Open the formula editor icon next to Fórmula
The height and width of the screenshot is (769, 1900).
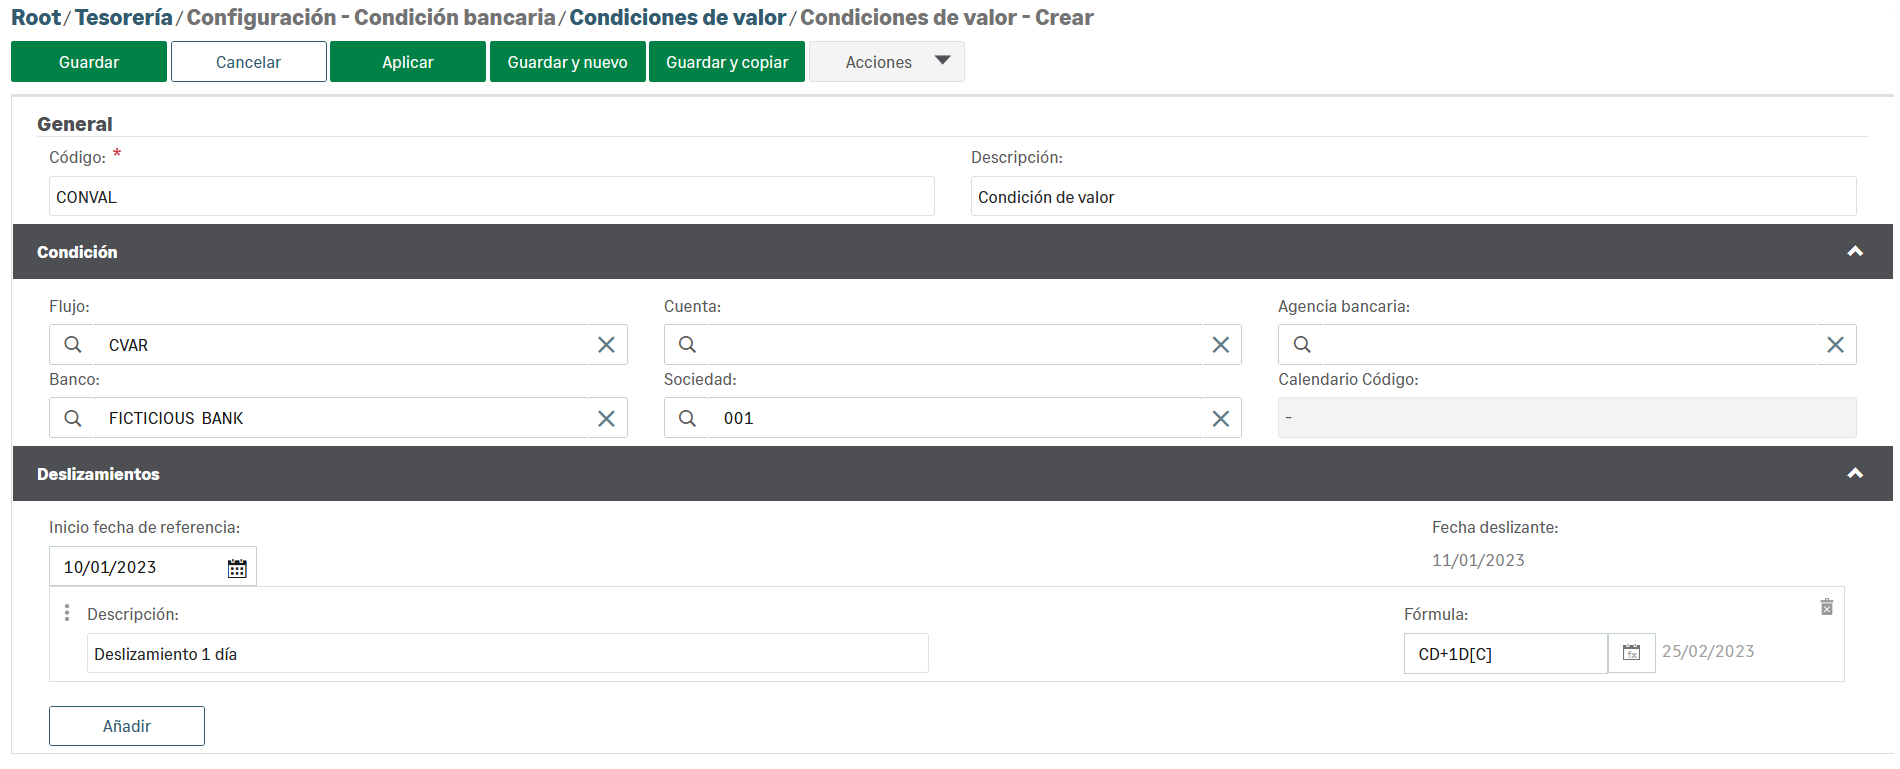pos(1631,653)
